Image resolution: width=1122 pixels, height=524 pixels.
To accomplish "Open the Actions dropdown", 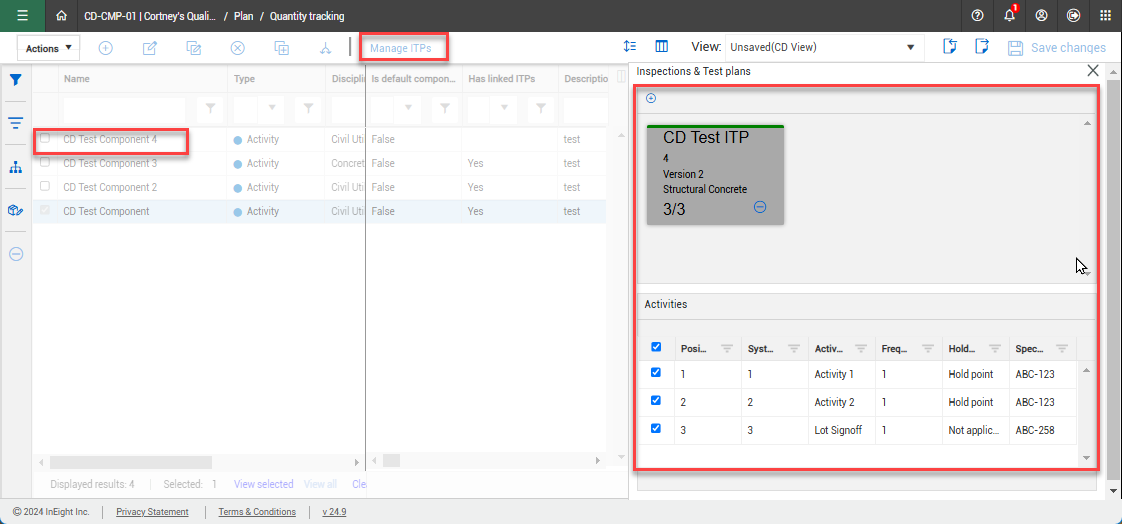I will (49, 48).
